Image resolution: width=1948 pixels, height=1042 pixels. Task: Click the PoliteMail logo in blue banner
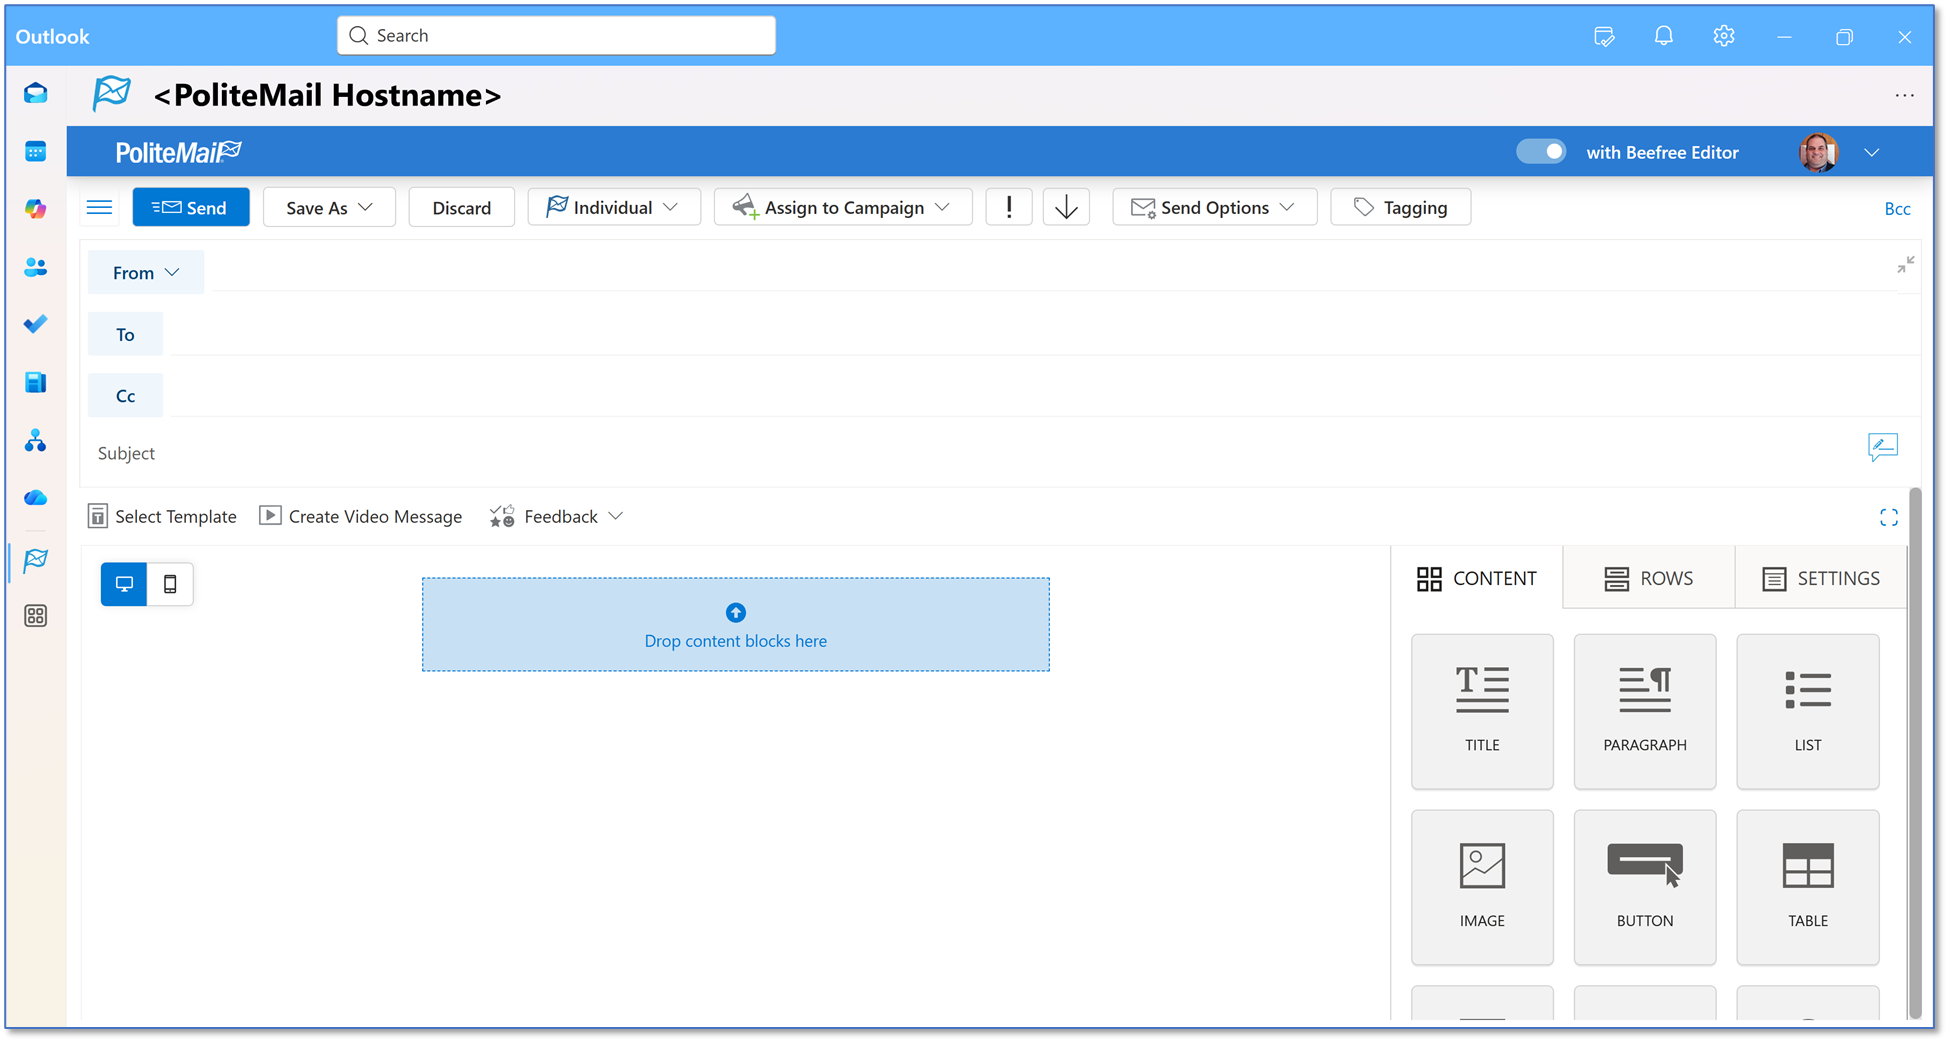[x=178, y=152]
